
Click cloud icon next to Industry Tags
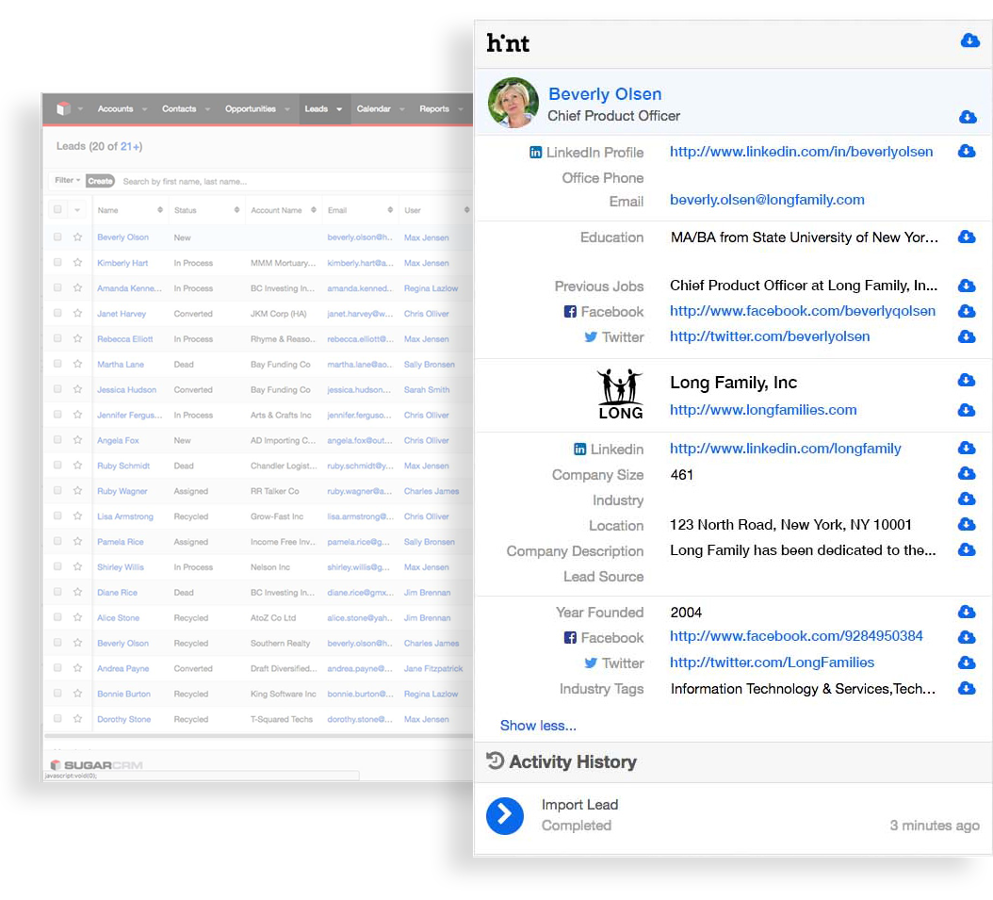coord(966,688)
